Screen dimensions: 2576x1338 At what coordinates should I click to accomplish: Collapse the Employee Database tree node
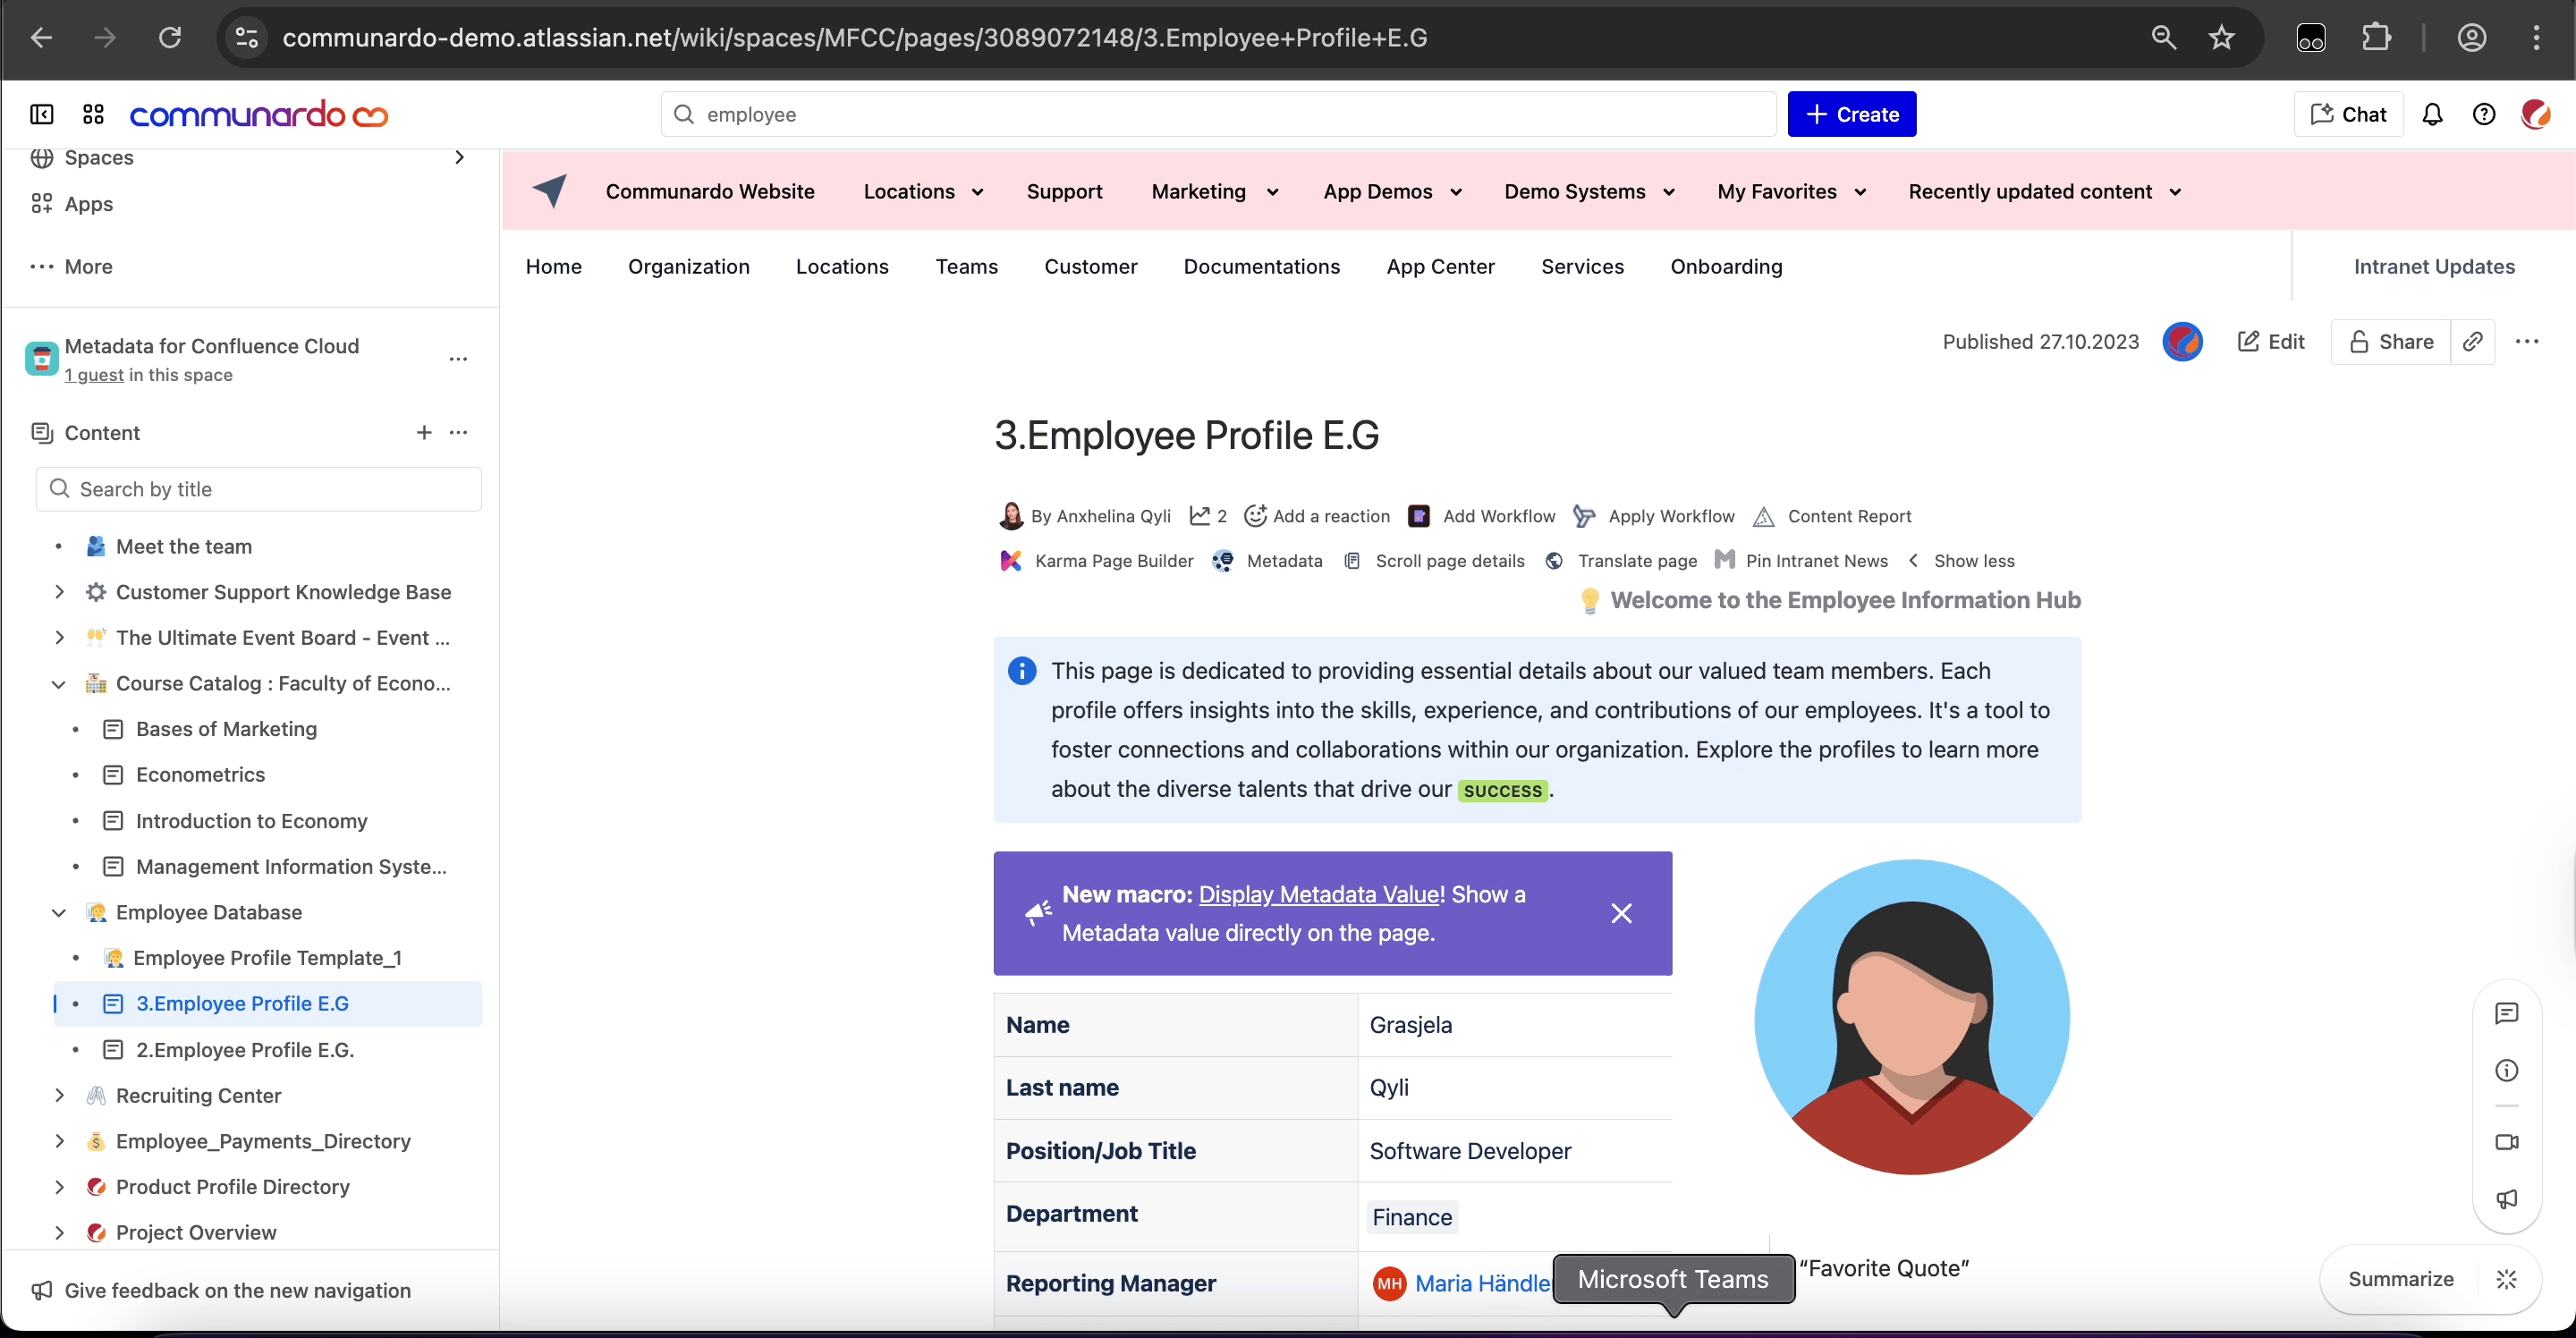59,912
